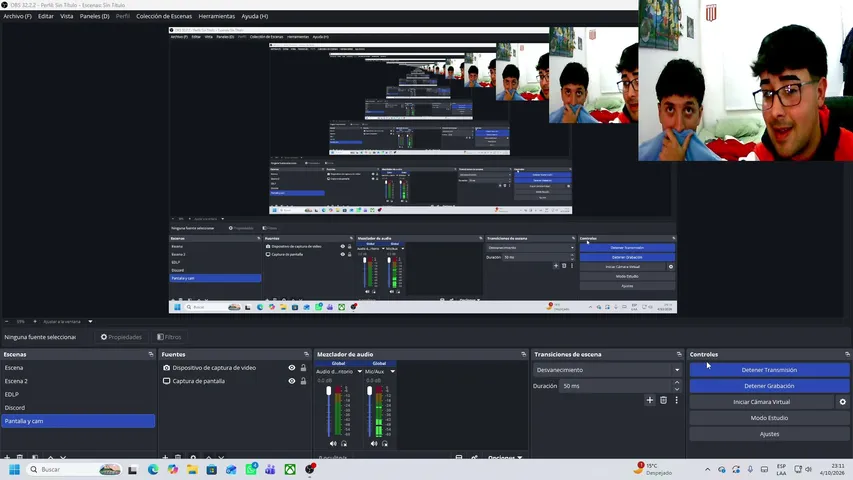Open the Herramientas menu
Viewport: 853px width, 480px height.
[x=217, y=16]
